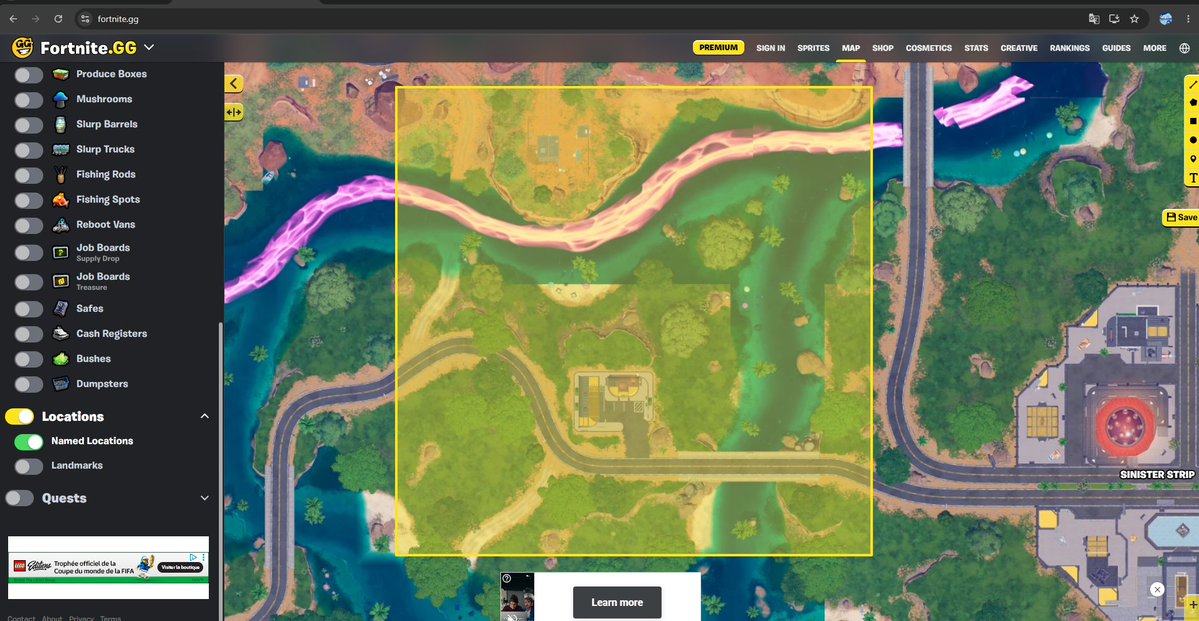1199x621 pixels.
Task: Turn on Slurp Barrels toggle
Action: (x=28, y=125)
